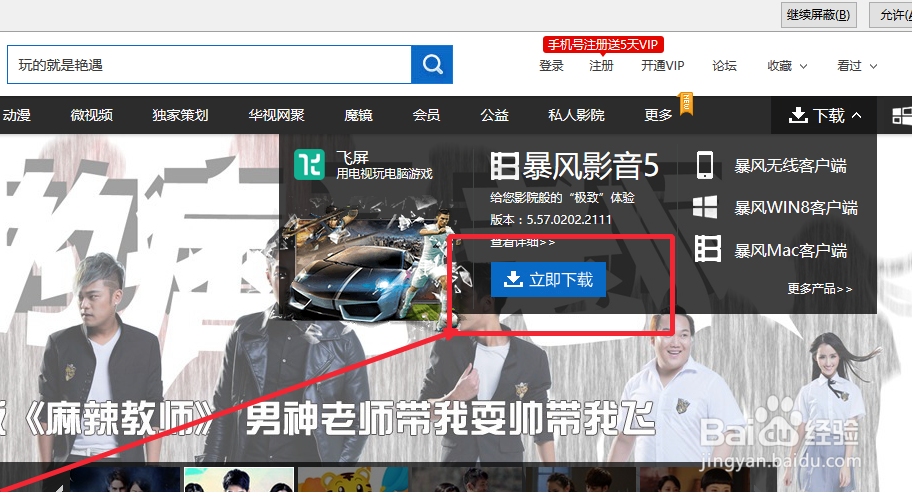
Task: Open the 暴风Mac客户端 link
Action: point(790,251)
